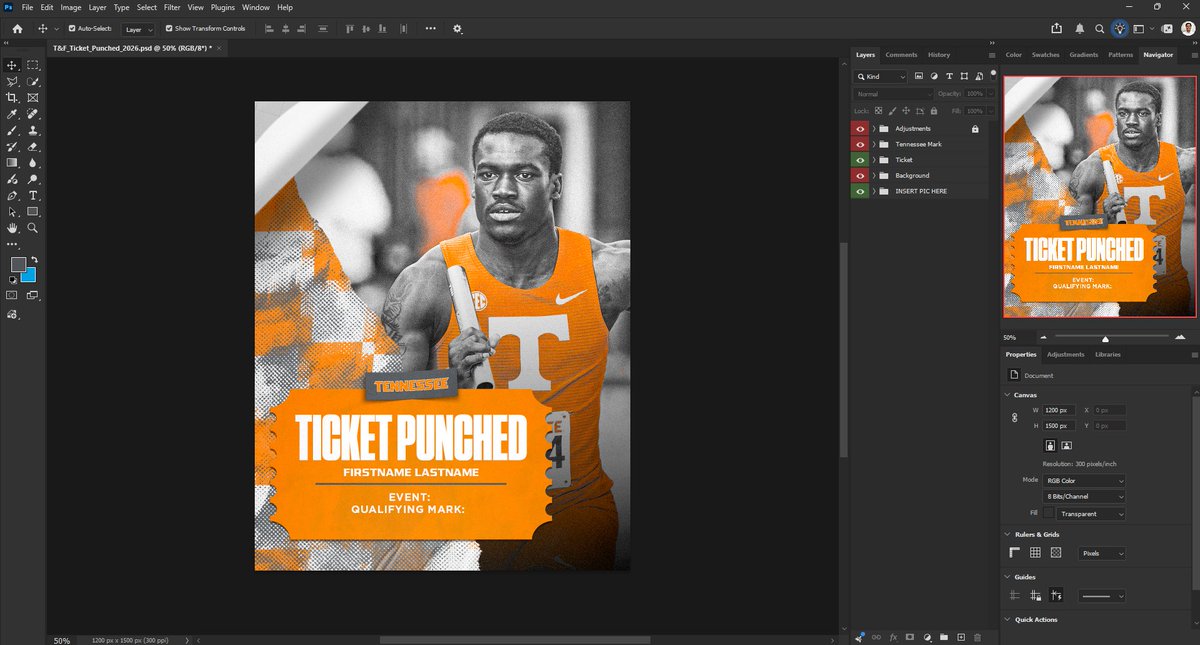Click the canvas Width input field
This screenshot has width=1200, height=645.
pos(1059,410)
